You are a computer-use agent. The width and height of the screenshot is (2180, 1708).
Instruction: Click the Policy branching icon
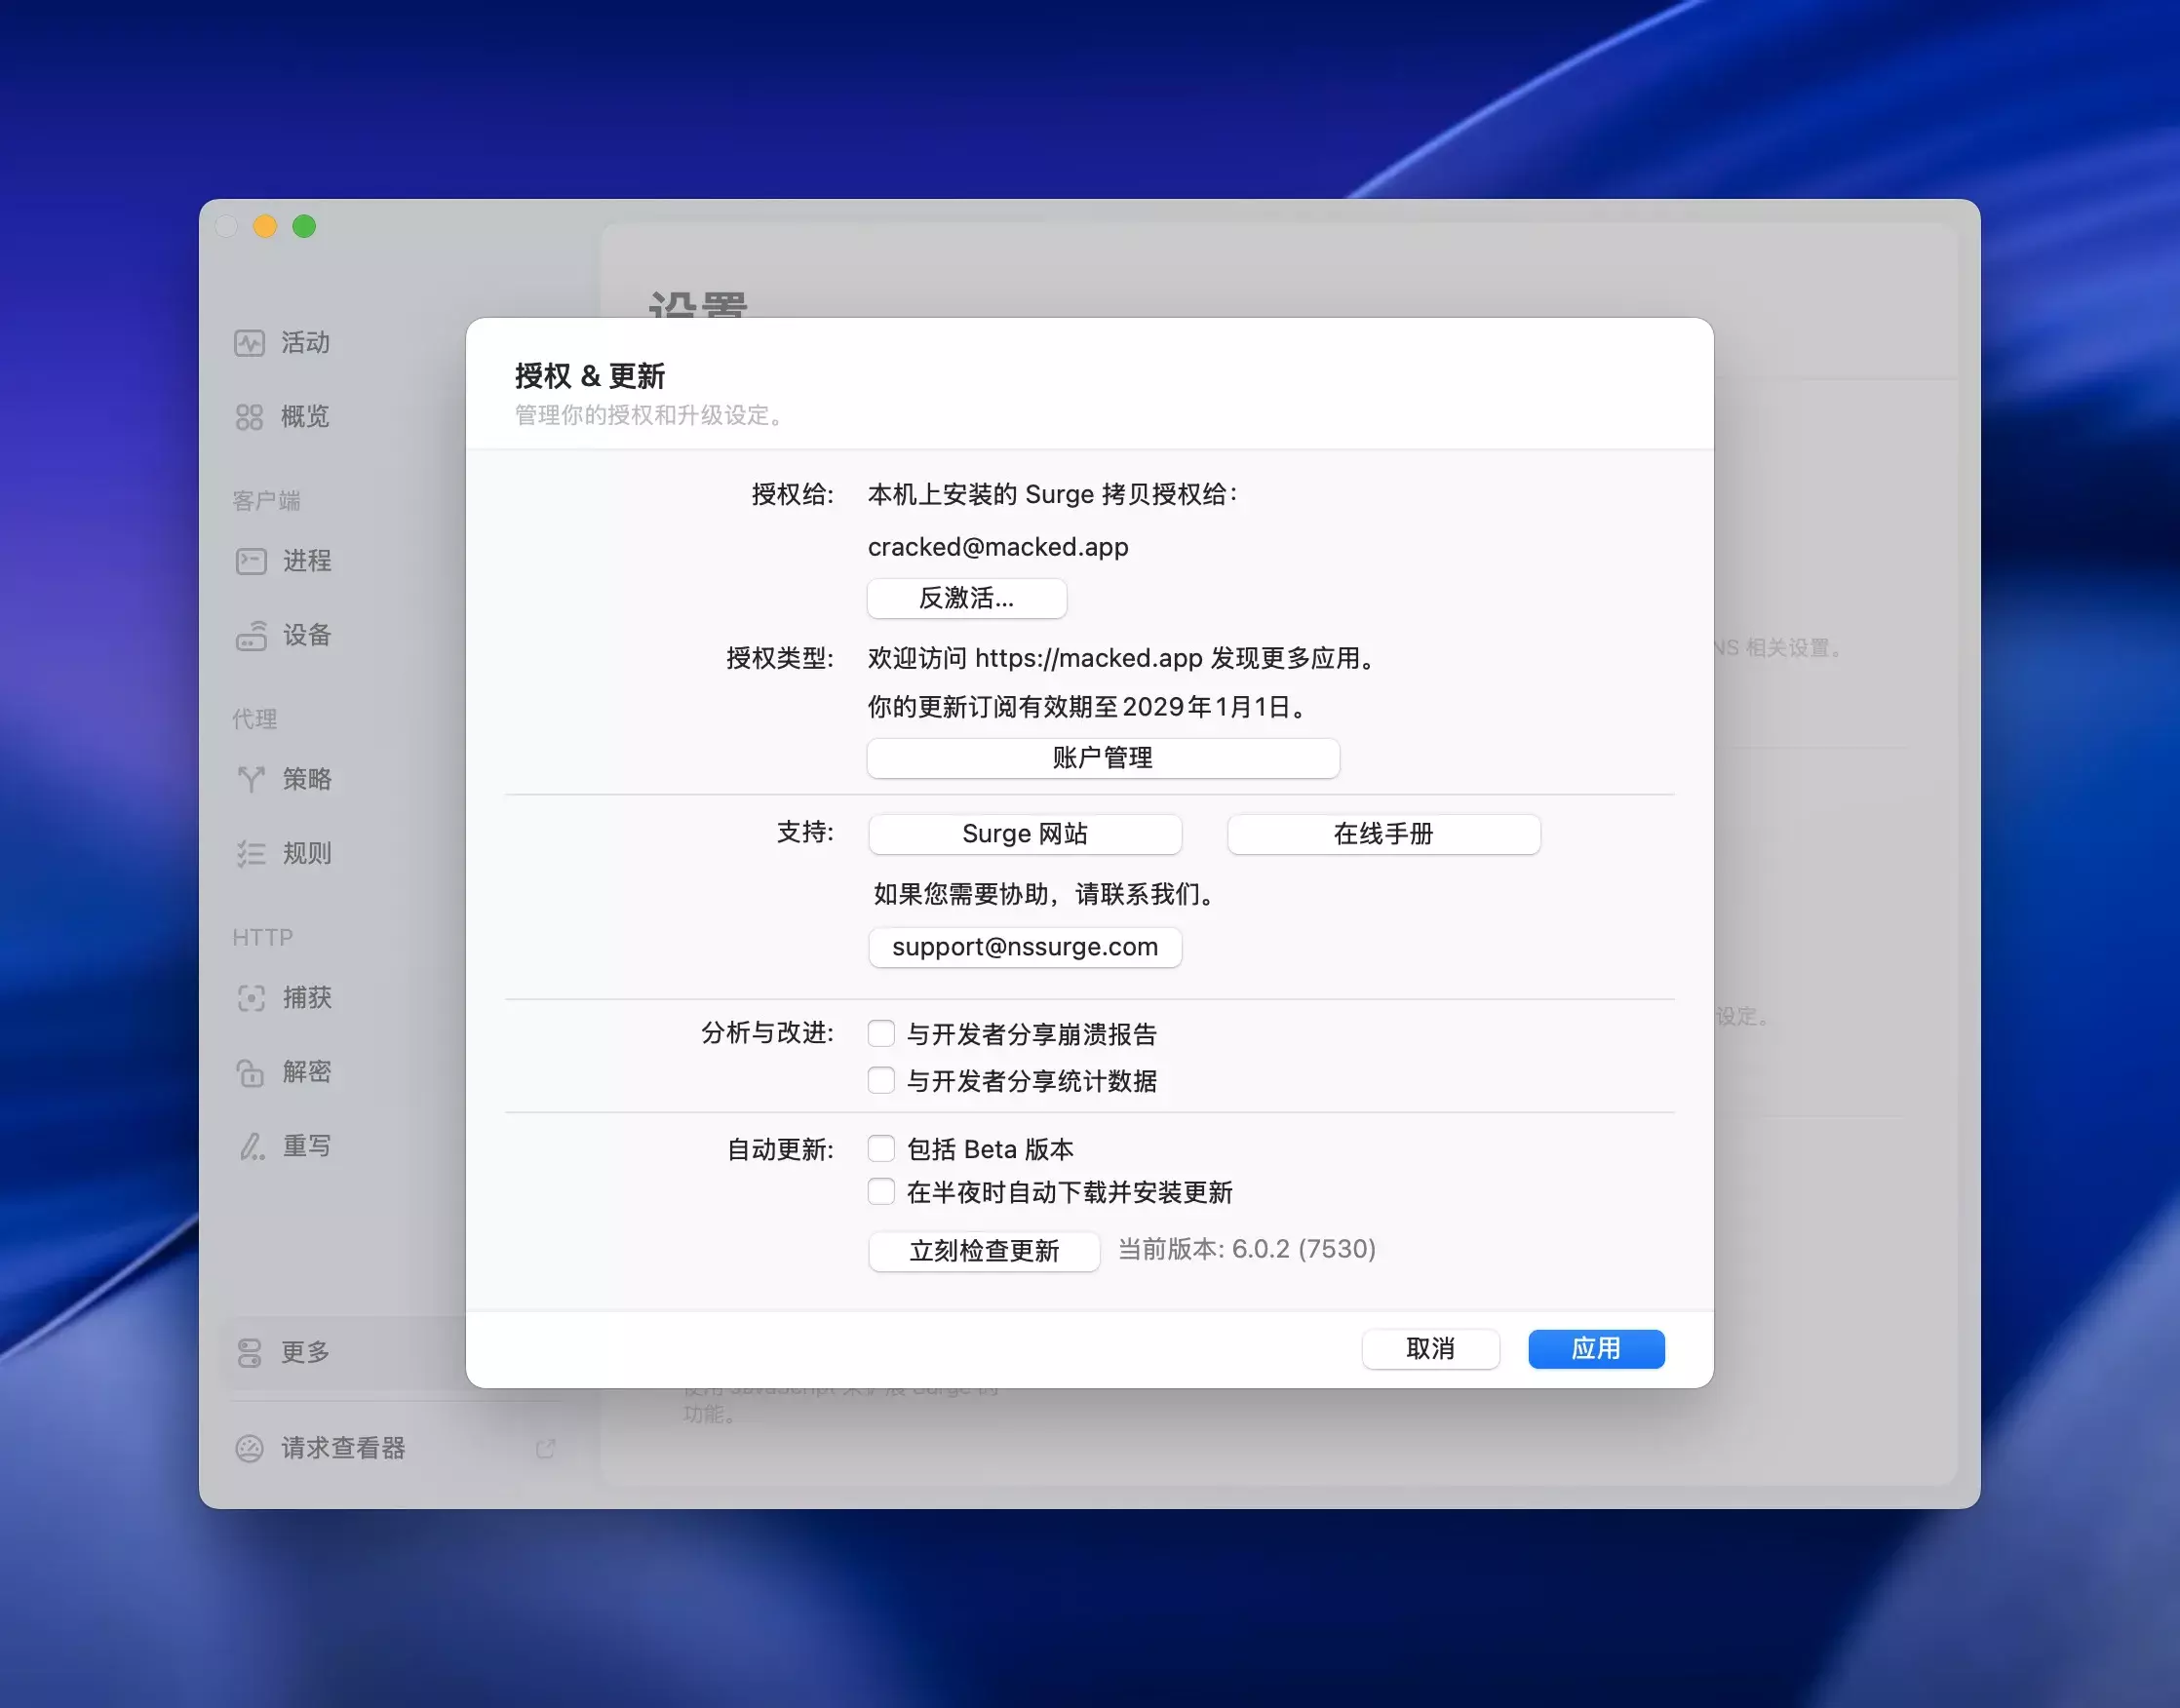[251, 779]
